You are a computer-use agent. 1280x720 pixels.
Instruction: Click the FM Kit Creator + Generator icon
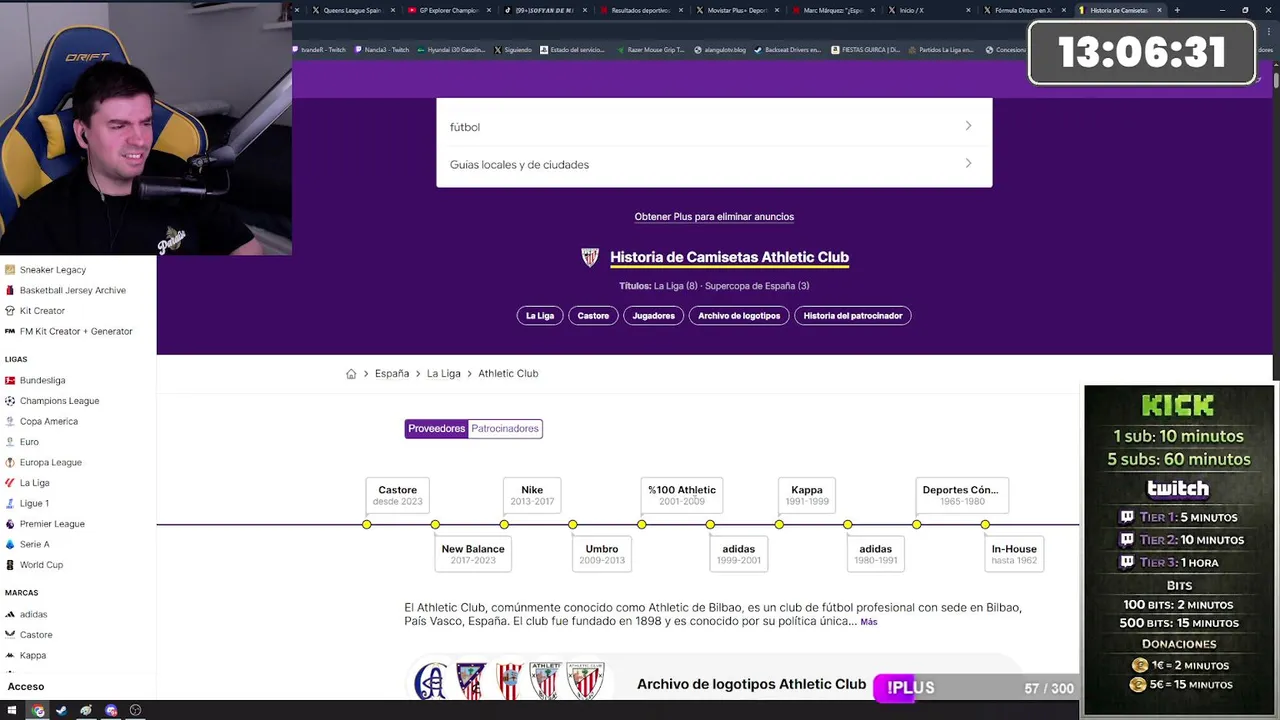click(x=10, y=331)
